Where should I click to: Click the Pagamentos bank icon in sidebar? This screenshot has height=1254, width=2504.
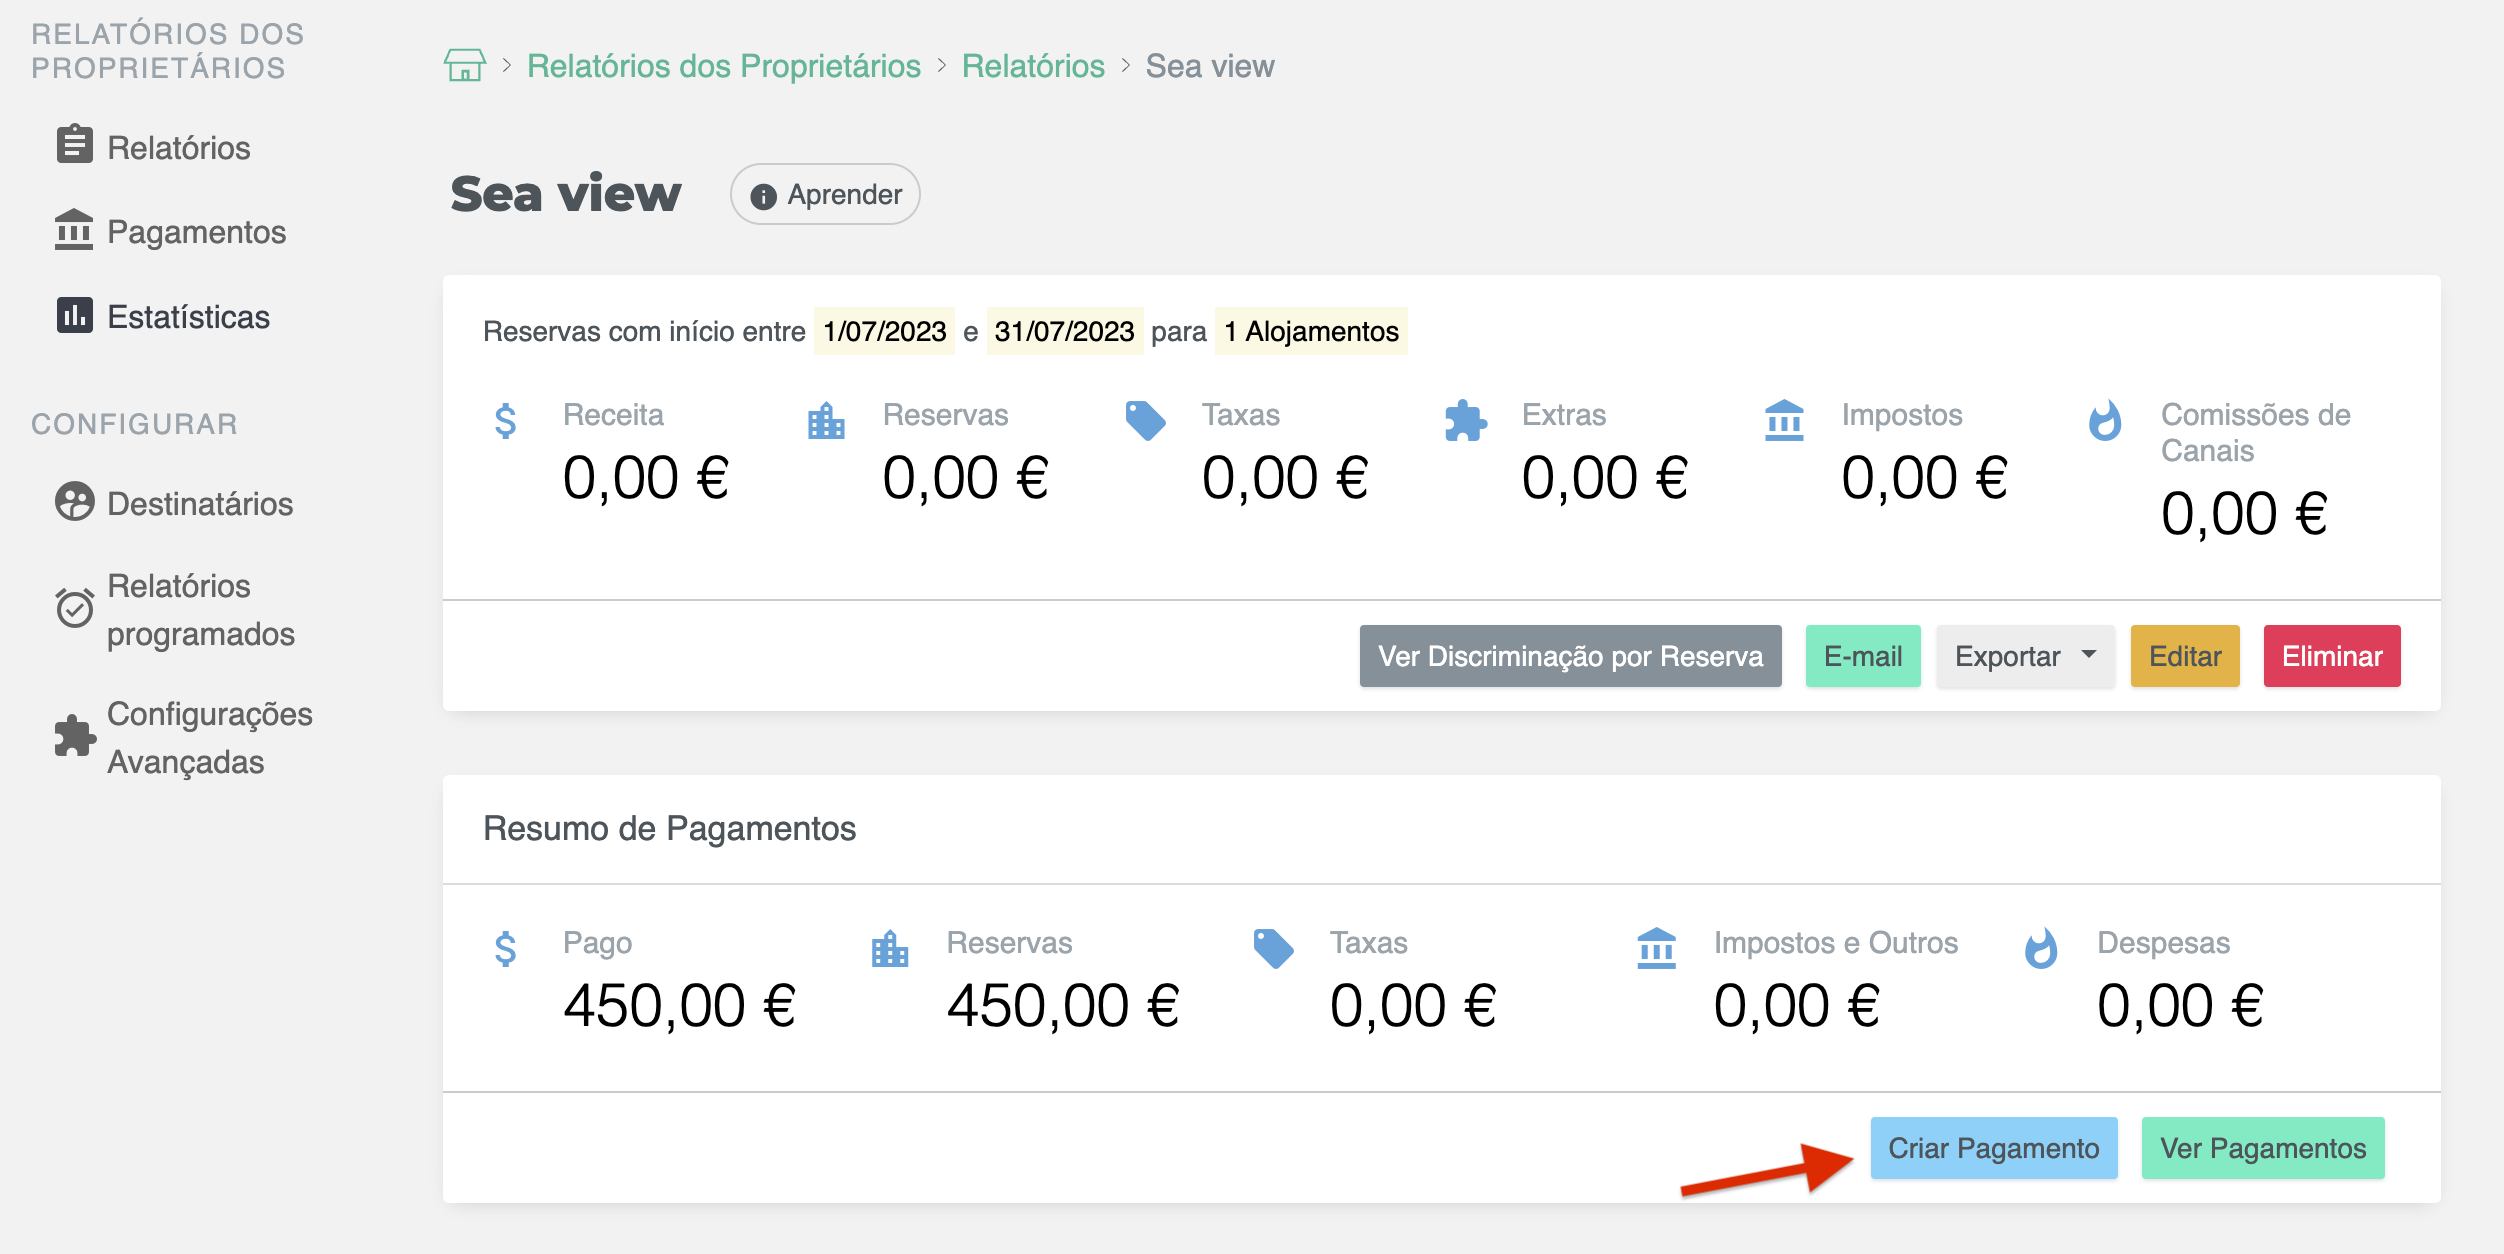click(74, 230)
